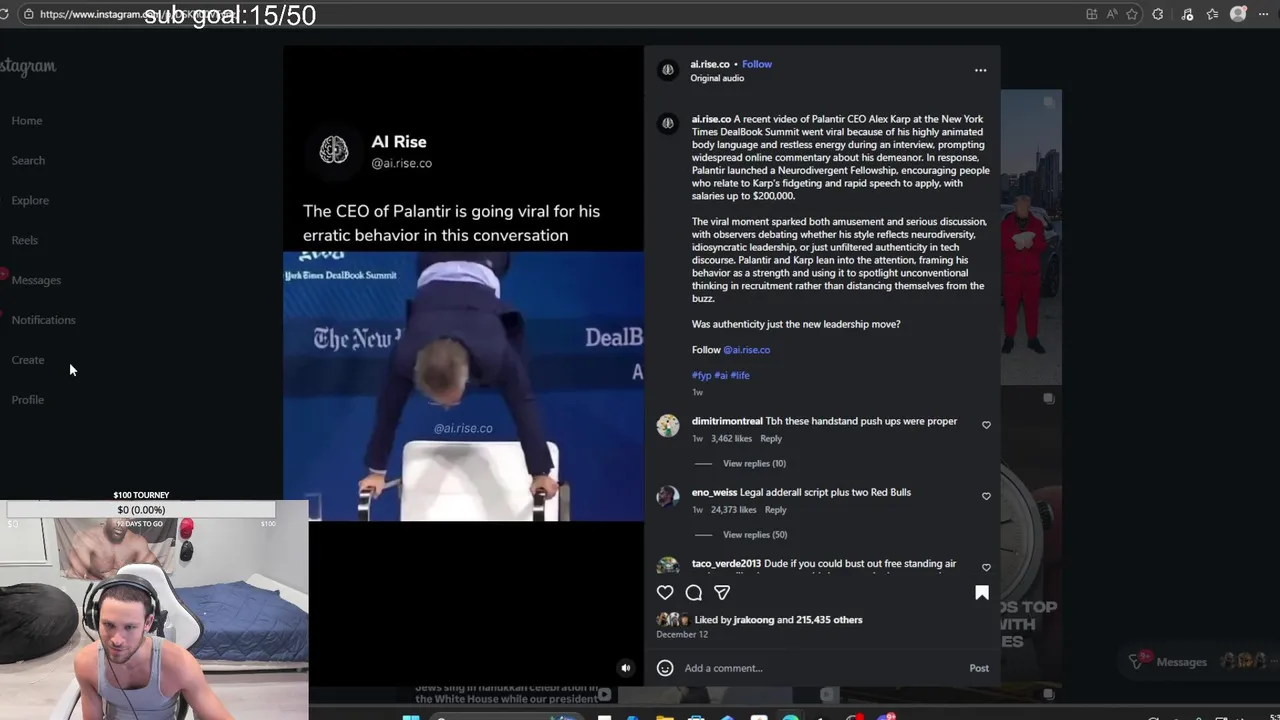Click the avatar beside the caption

point(668,123)
